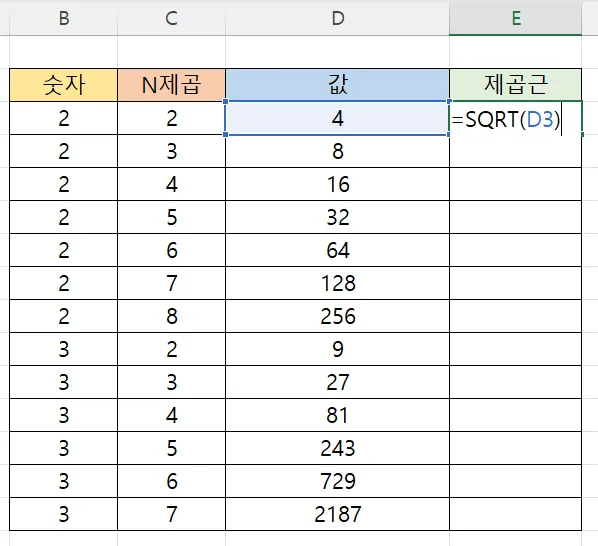The height and width of the screenshot is (546, 598).
Task: Click the cell being edited with =SQRT(D3)
Action: [x=516, y=118]
